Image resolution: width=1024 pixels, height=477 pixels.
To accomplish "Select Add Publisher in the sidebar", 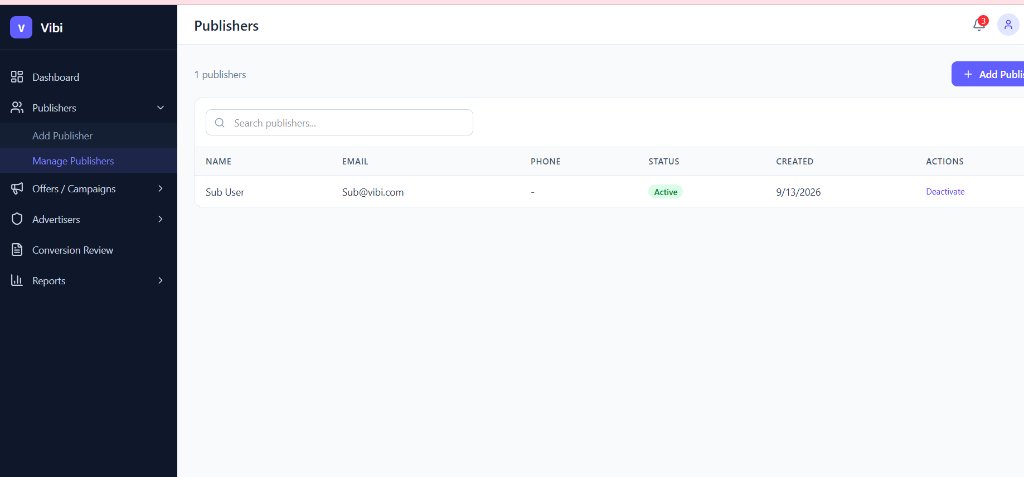I will click(x=88, y=136).
